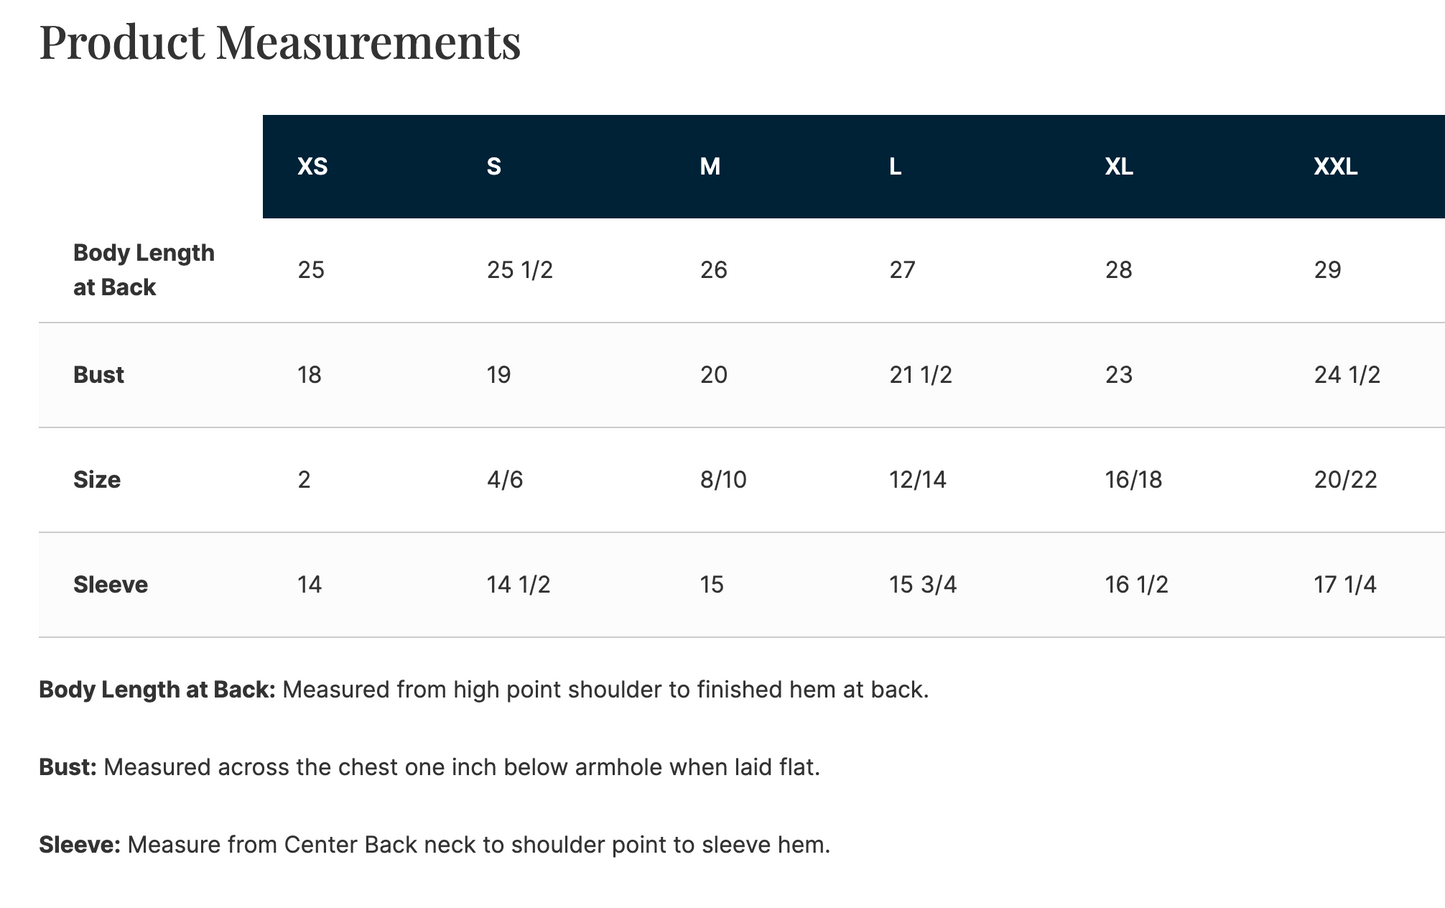The width and height of the screenshot is (1445, 908).
Task: Select the 21 1/2 bust value
Action: (x=921, y=375)
